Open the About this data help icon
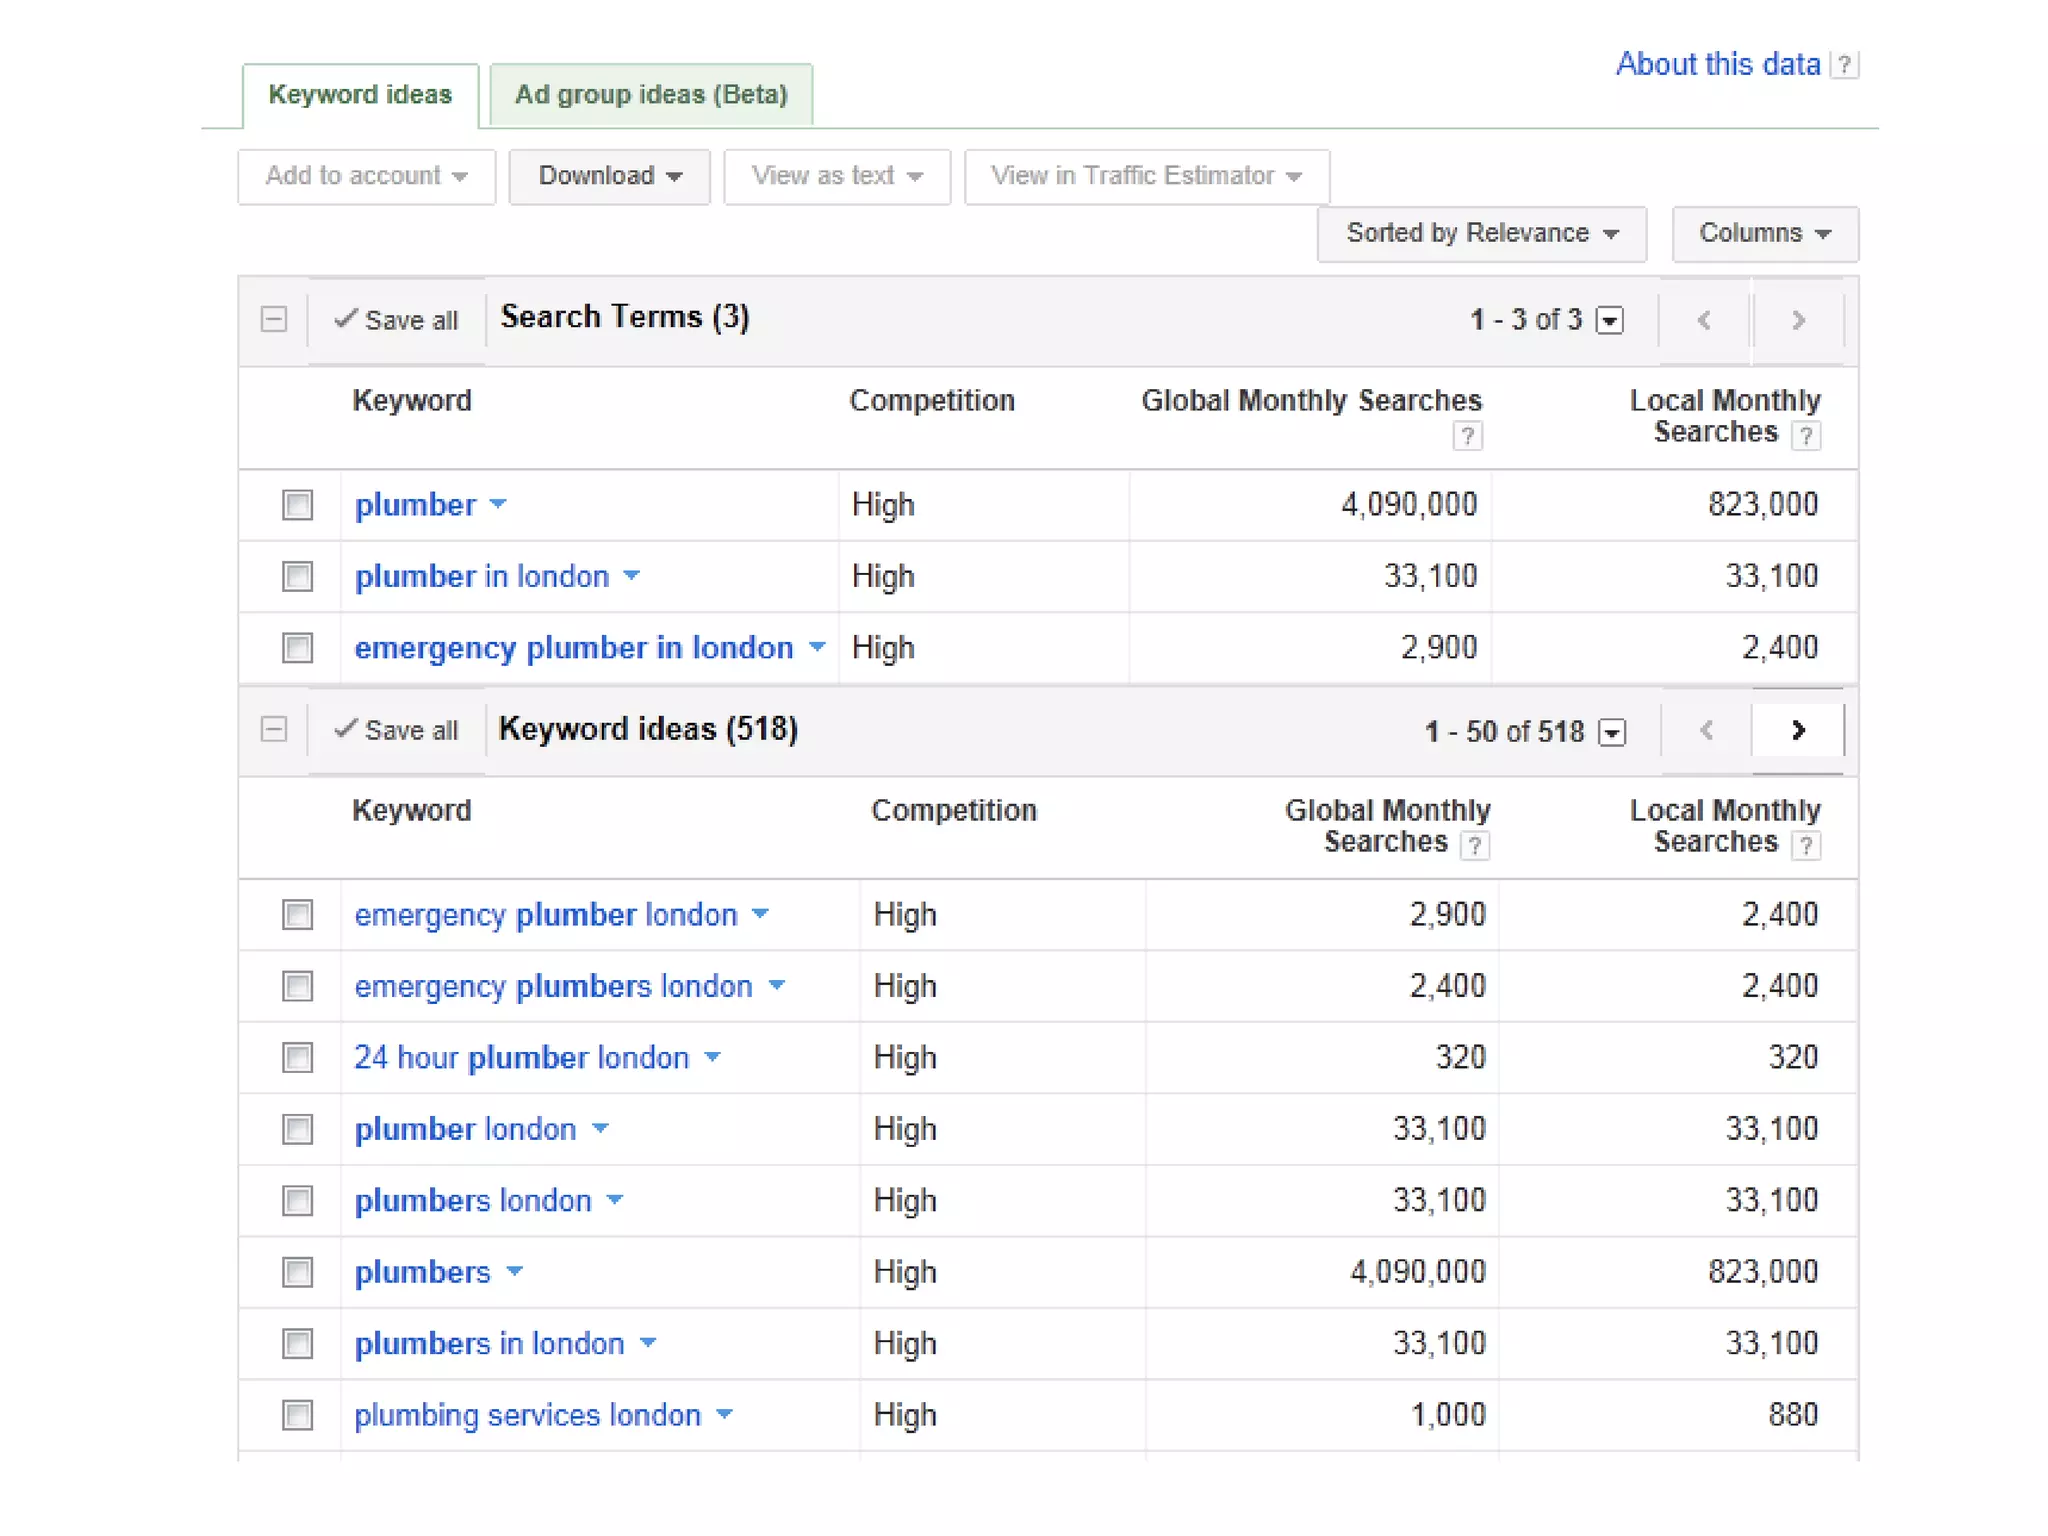This screenshot has height=1536, width=2048. coord(1845,65)
